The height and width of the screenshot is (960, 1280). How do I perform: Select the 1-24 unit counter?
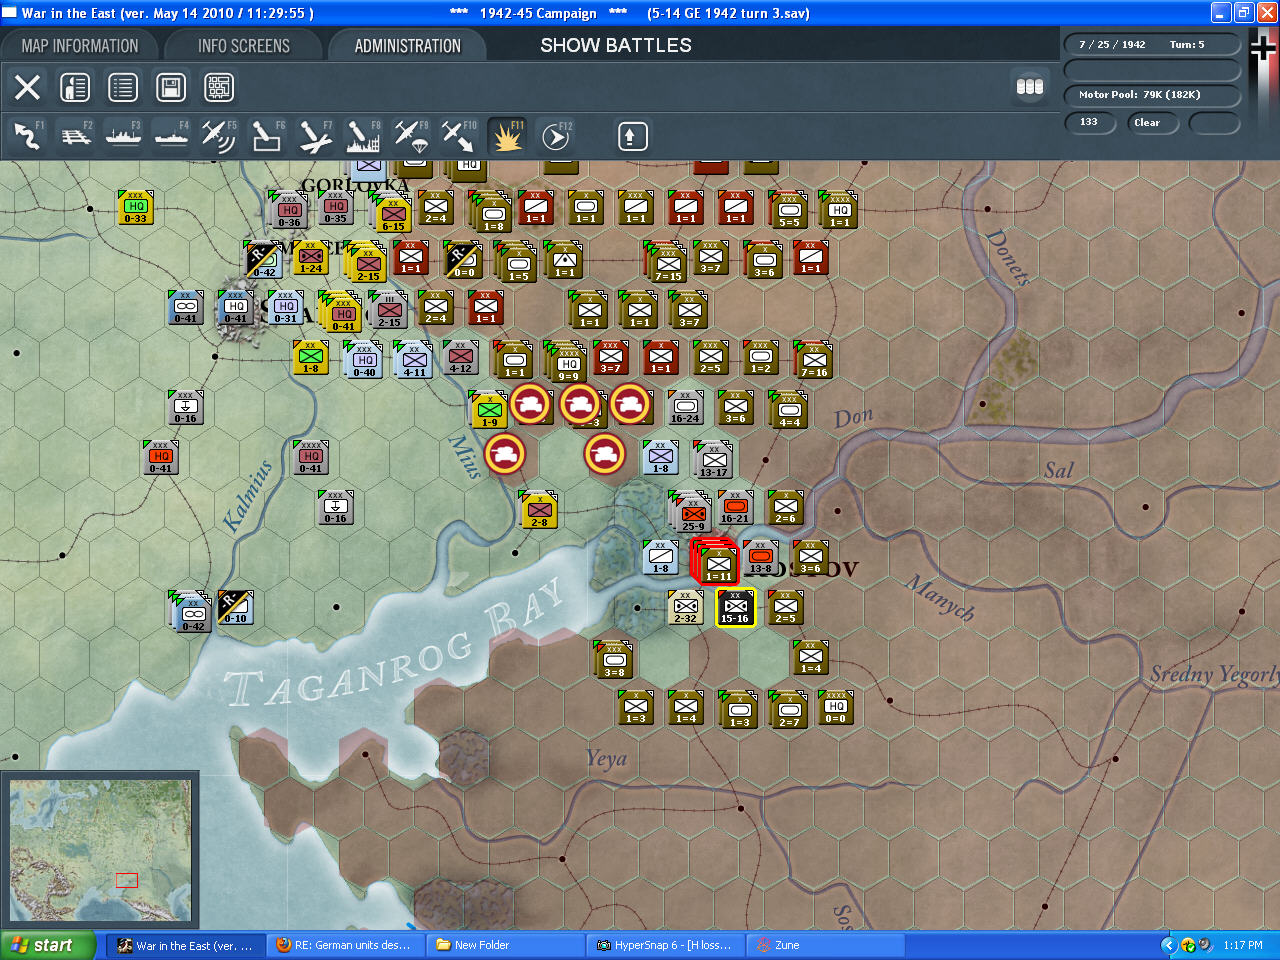pos(311,258)
